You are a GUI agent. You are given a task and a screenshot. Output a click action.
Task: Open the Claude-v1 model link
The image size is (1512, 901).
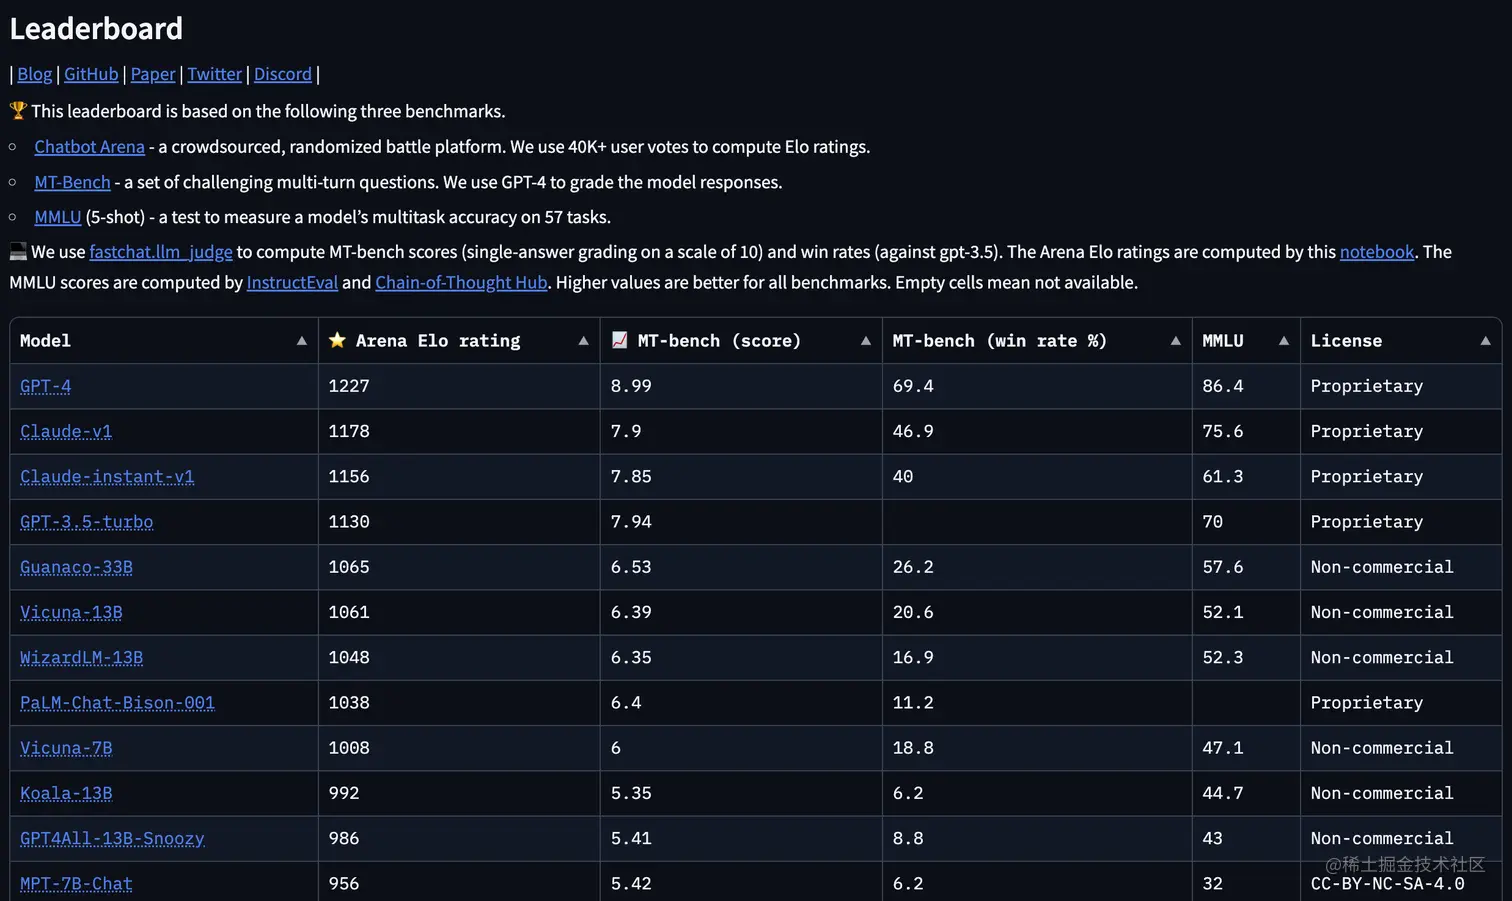66,431
